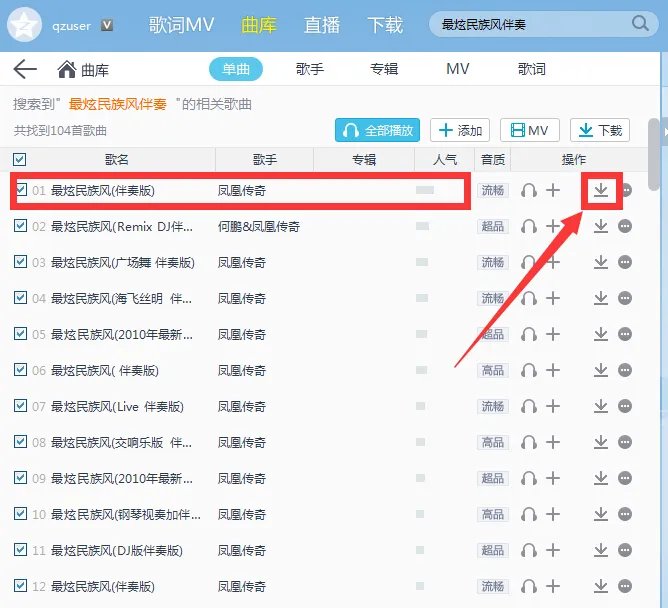
Task: Switch to the MV tab
Action: 458,69
